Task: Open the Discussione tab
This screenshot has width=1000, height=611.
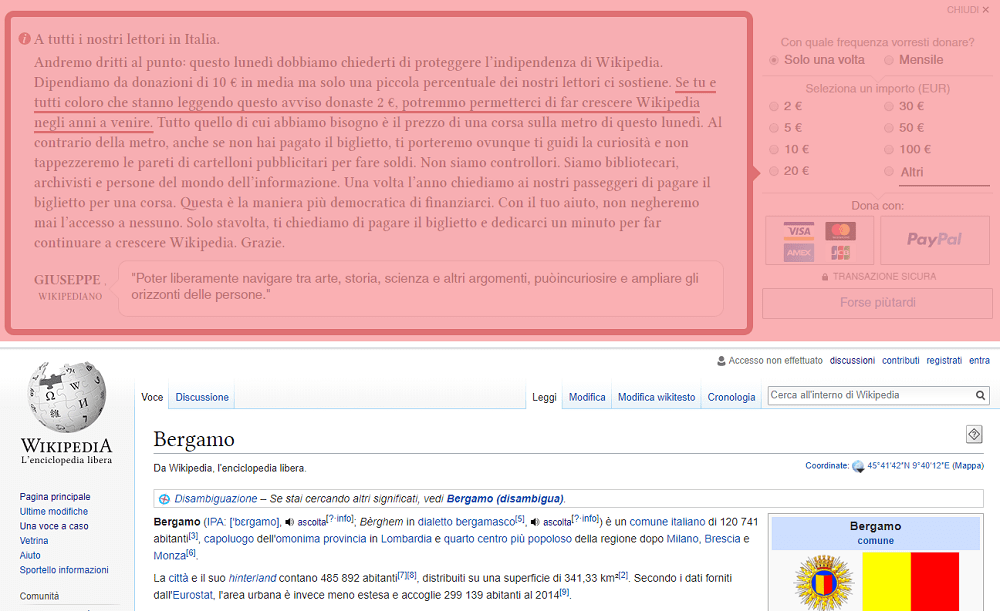Action: tap(201, 396)
